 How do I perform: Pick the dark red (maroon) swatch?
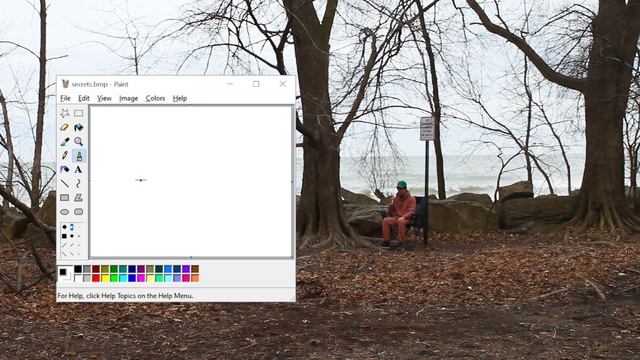pyautogui.click(x=96, y=269)
